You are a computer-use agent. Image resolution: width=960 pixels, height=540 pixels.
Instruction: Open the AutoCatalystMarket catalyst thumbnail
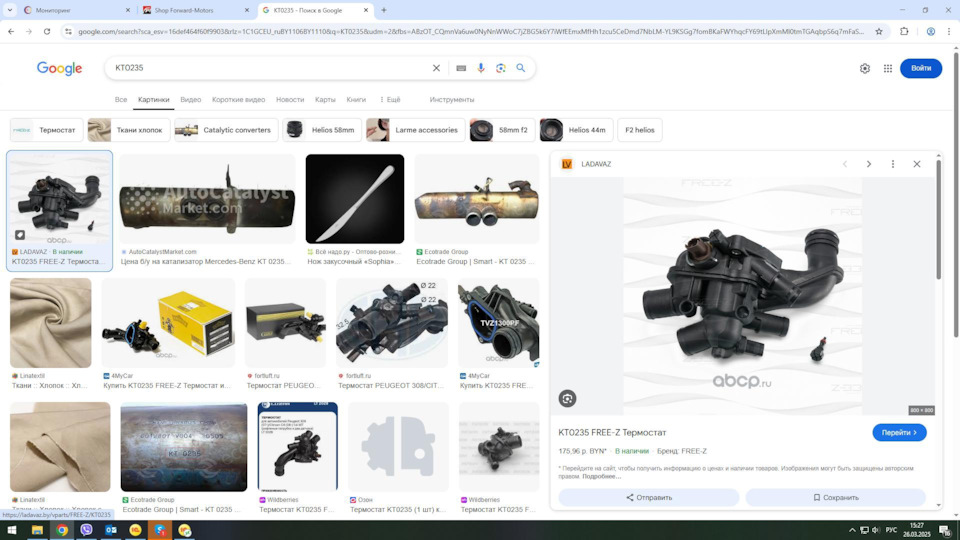click(207, 200)
